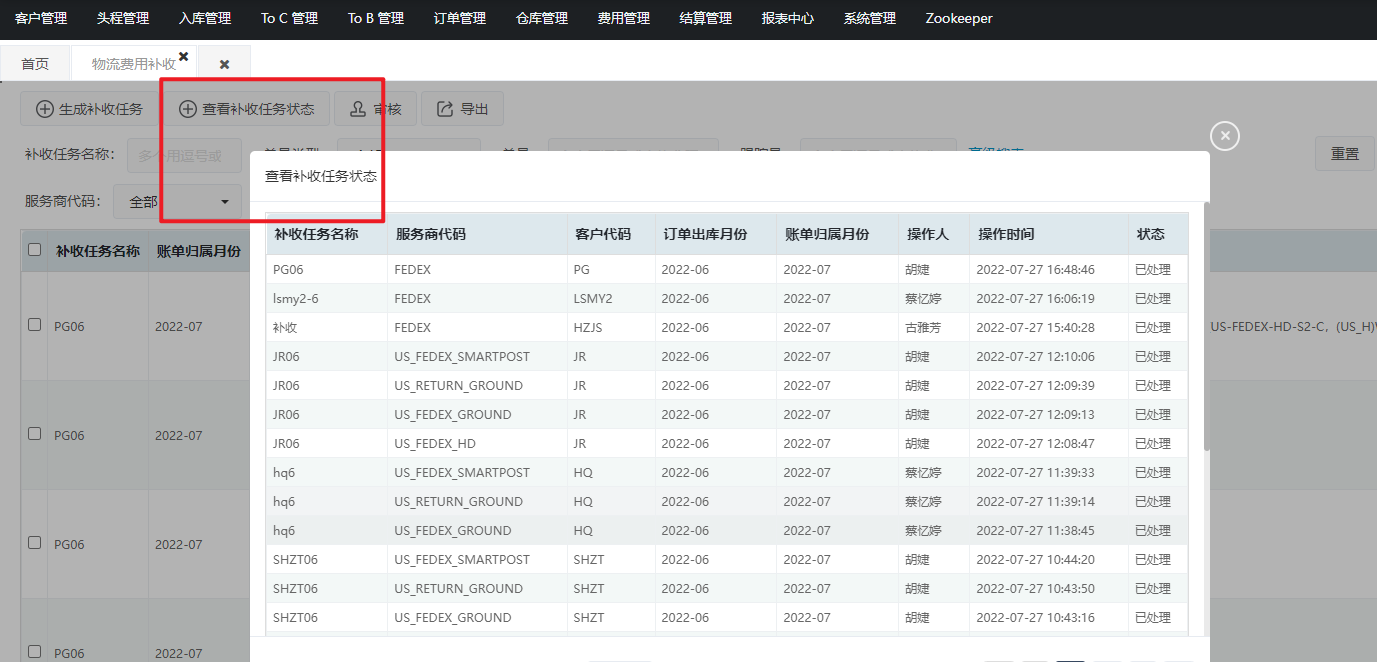Close the untitled tab beside 物流费用补收
1377x662 pixels.
(x=224, y=64)
